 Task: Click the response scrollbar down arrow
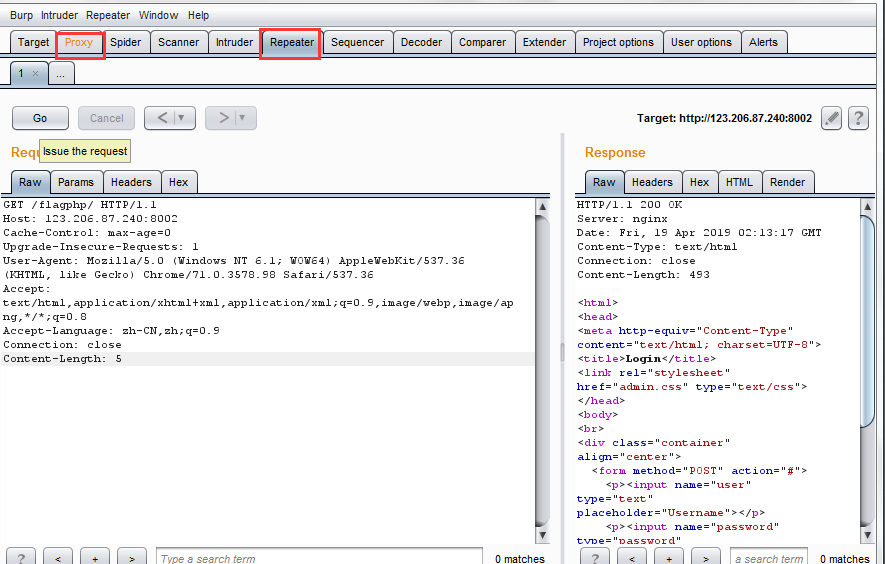(868, 535)
